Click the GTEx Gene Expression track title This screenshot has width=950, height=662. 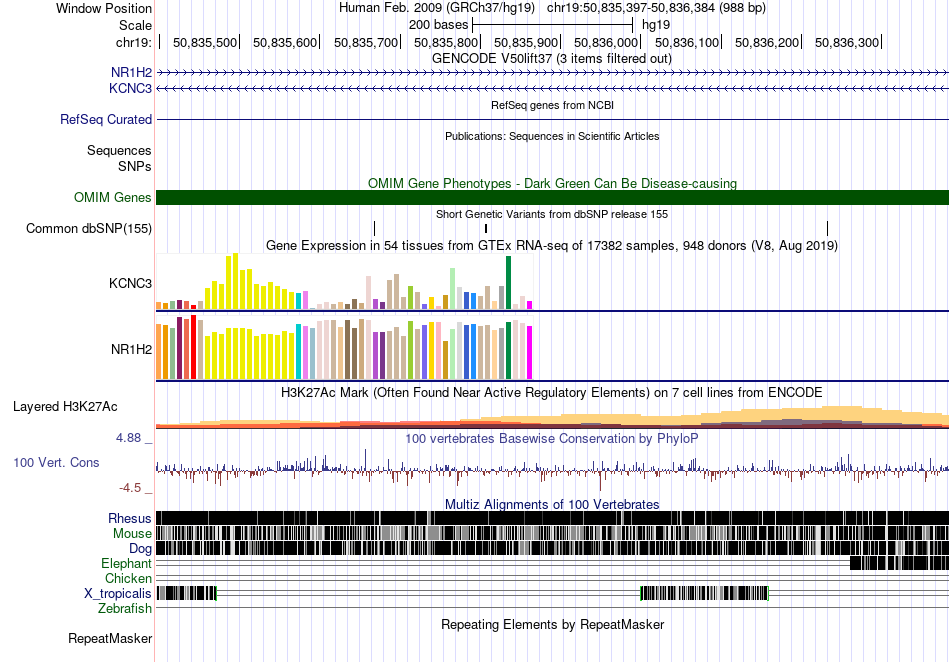[x=552, y=245]
